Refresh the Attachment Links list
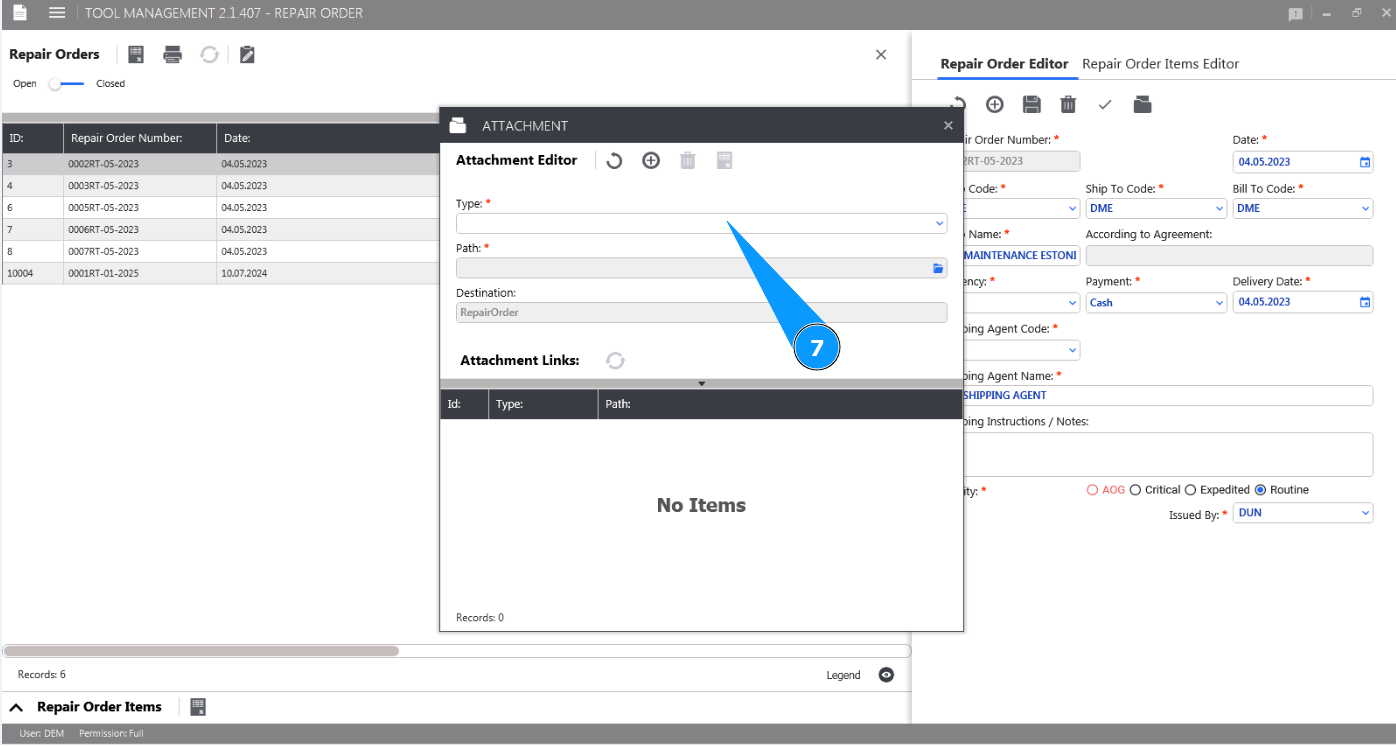Screen dimensions: 1396x746 (615, 360)
